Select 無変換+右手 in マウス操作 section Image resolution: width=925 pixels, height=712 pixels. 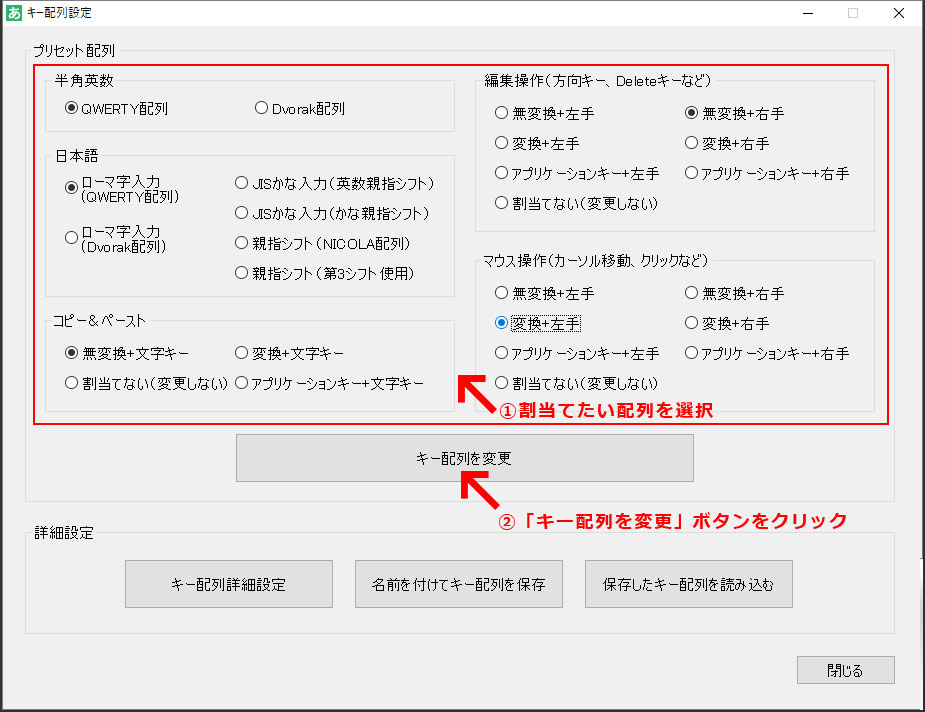(x=691, y=292)
